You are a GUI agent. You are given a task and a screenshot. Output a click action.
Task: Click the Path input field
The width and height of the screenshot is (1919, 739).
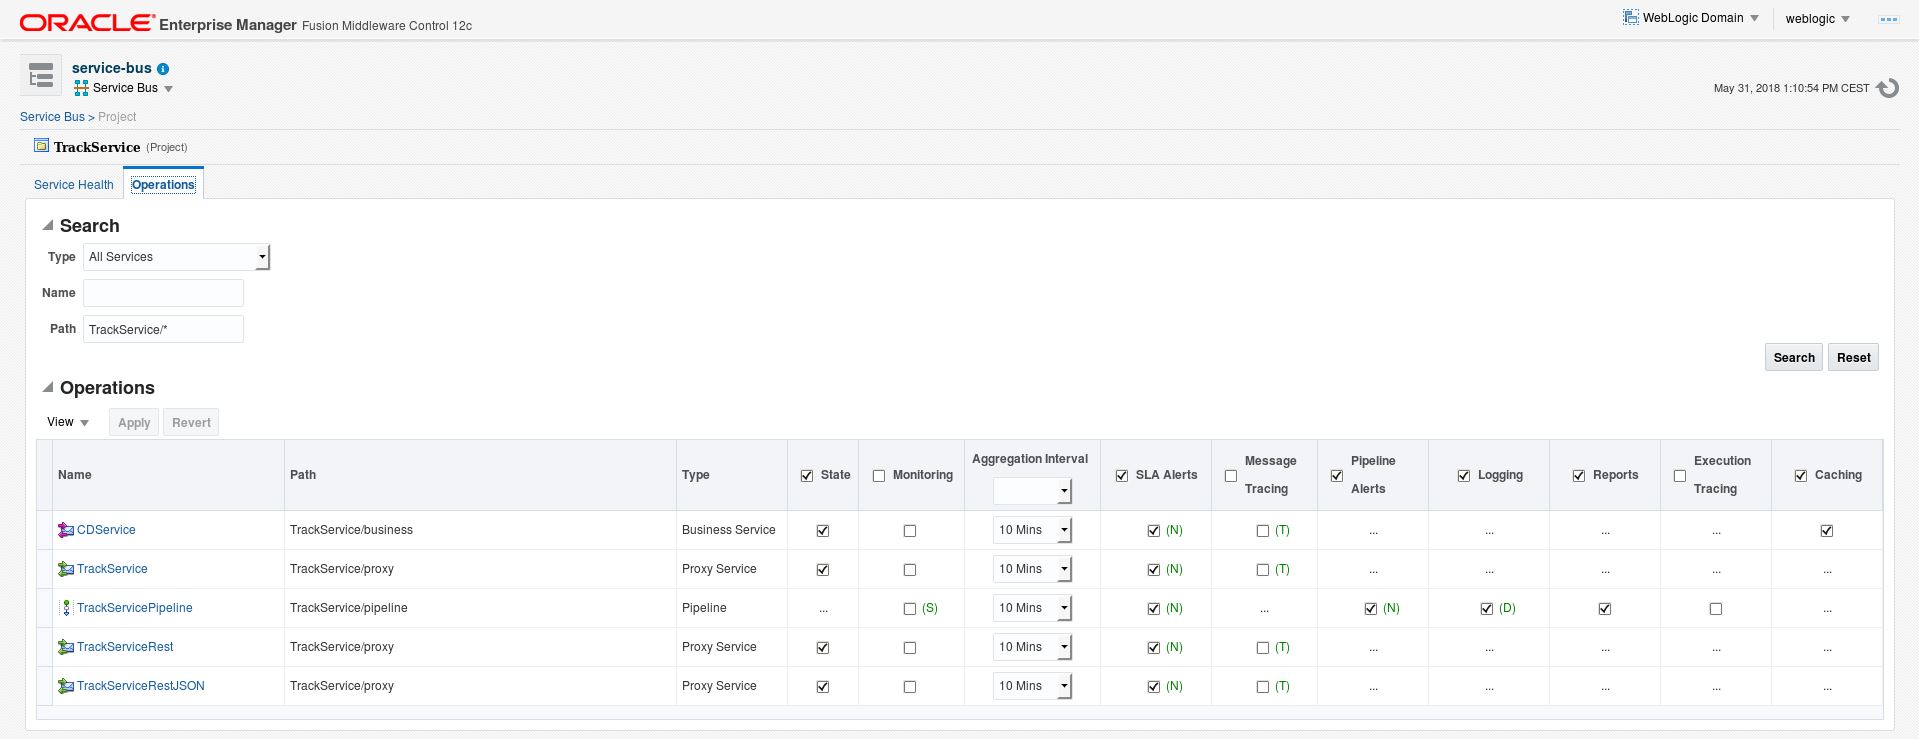[163, 329]
